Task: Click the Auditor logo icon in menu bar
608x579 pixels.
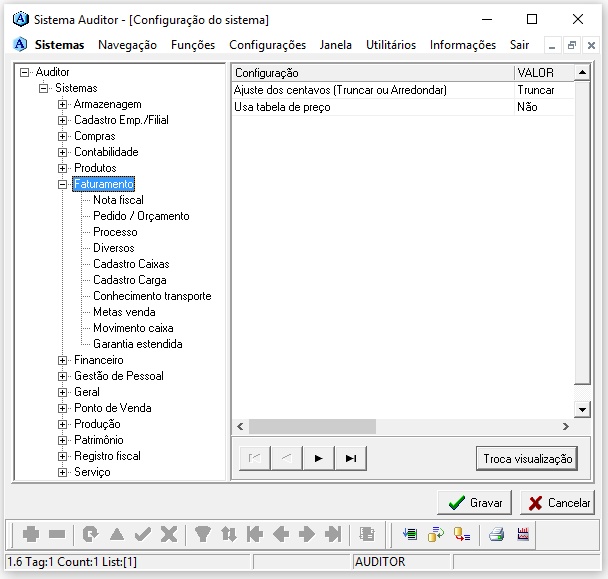Action: click(20, 45)
